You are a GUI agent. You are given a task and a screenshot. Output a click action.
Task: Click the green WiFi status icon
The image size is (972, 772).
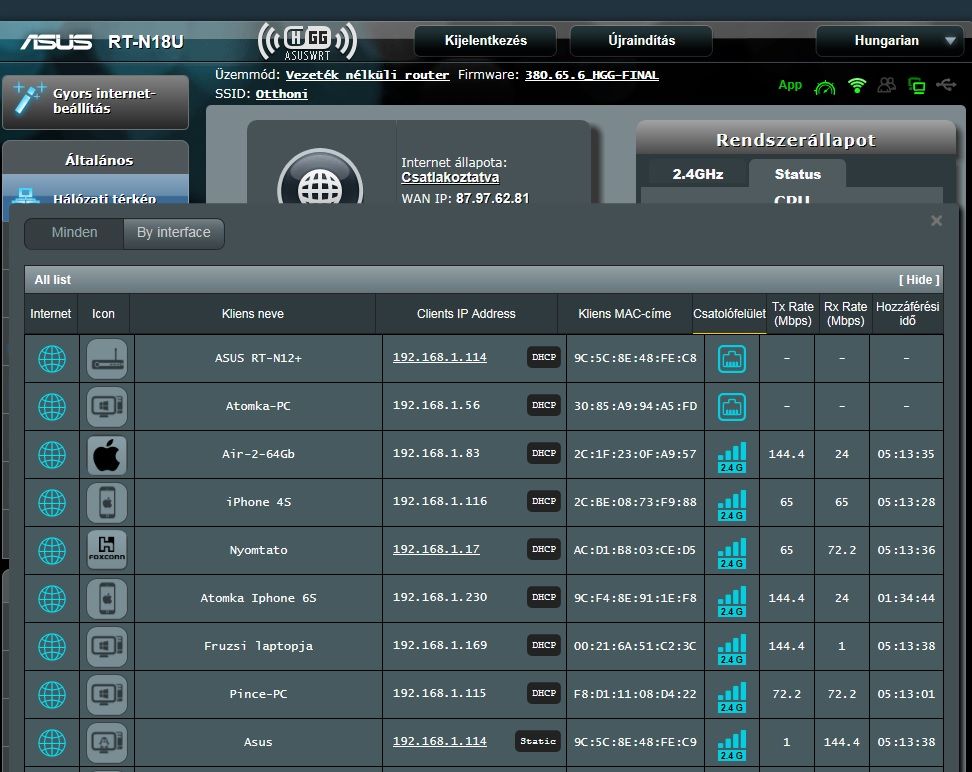[857, 86]
